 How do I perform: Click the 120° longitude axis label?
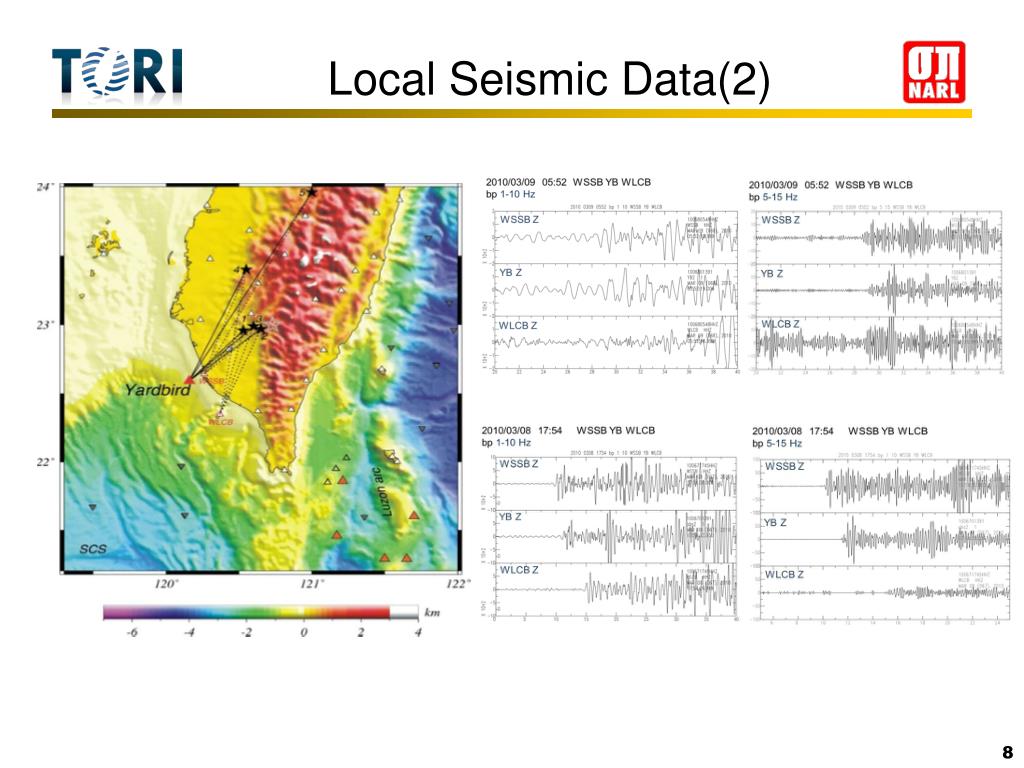167,584
